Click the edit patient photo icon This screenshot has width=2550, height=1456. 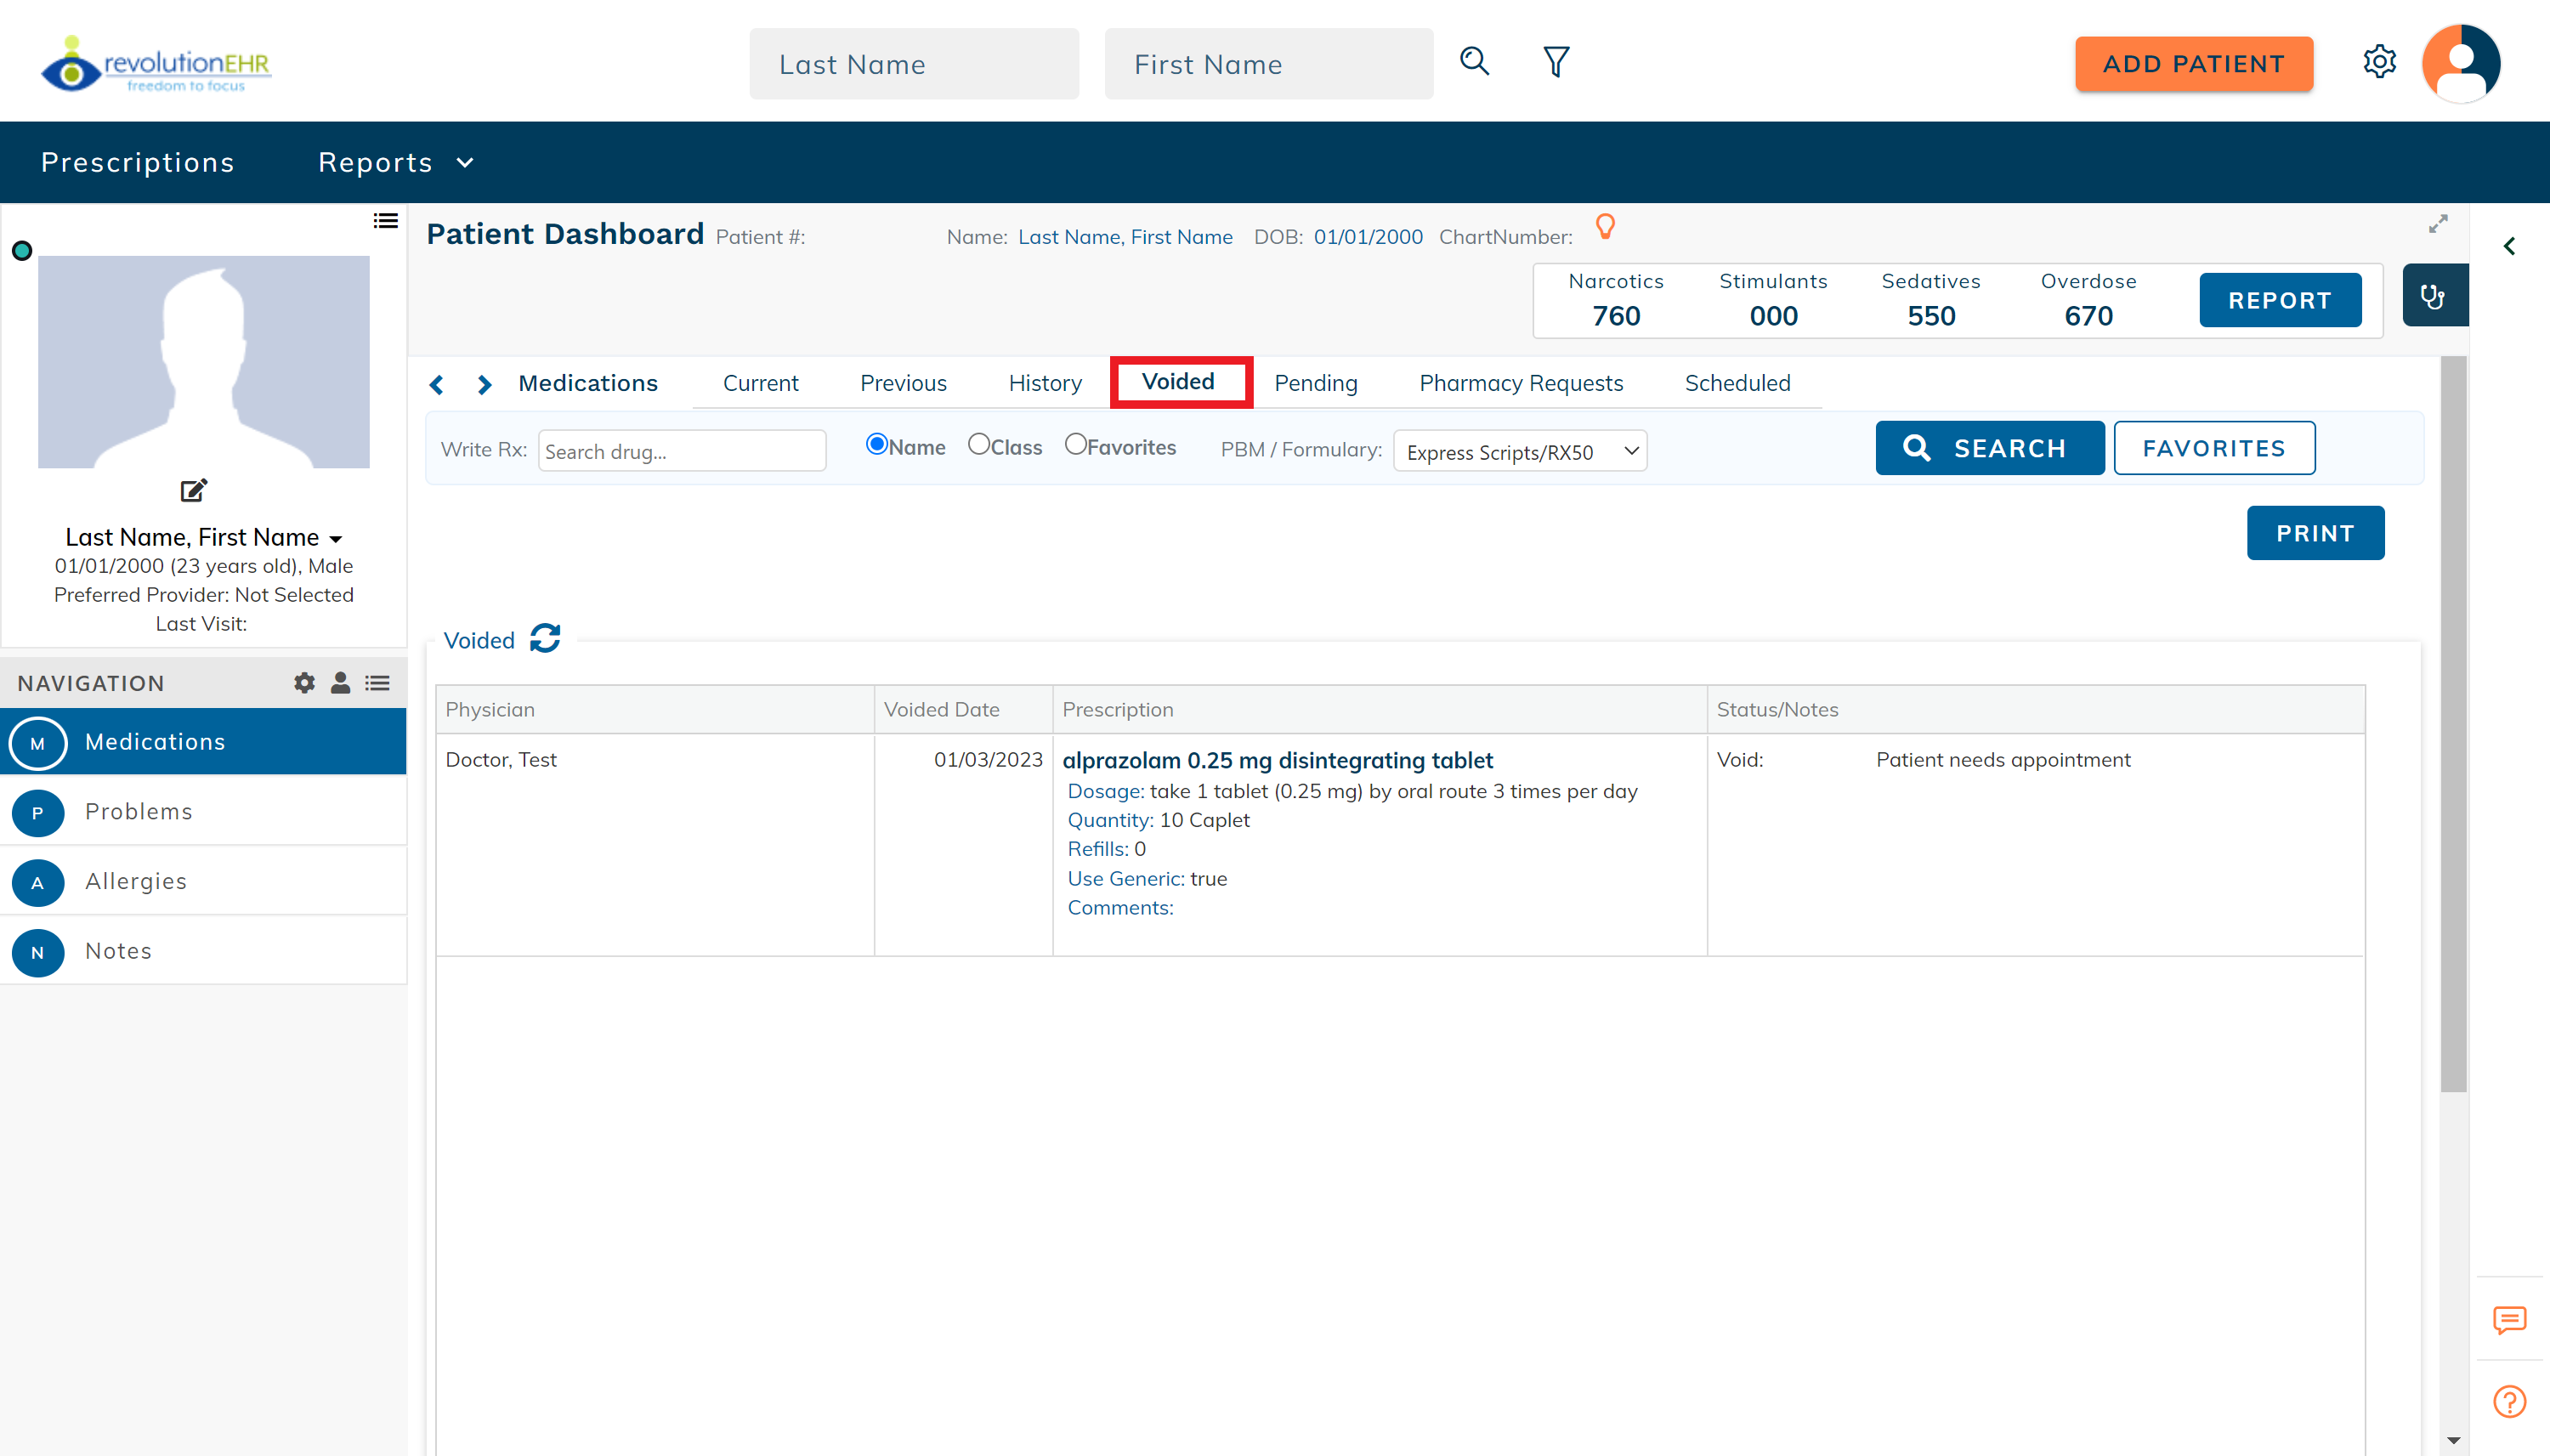[193, 490]
